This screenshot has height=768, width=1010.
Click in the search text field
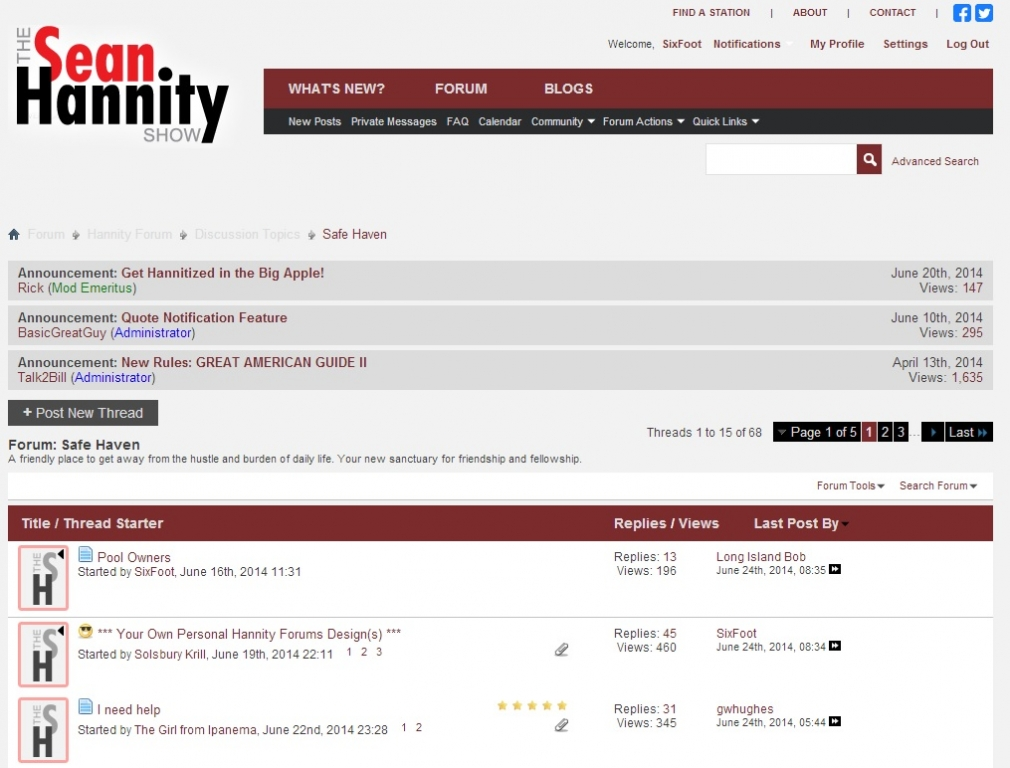point(781,159)
